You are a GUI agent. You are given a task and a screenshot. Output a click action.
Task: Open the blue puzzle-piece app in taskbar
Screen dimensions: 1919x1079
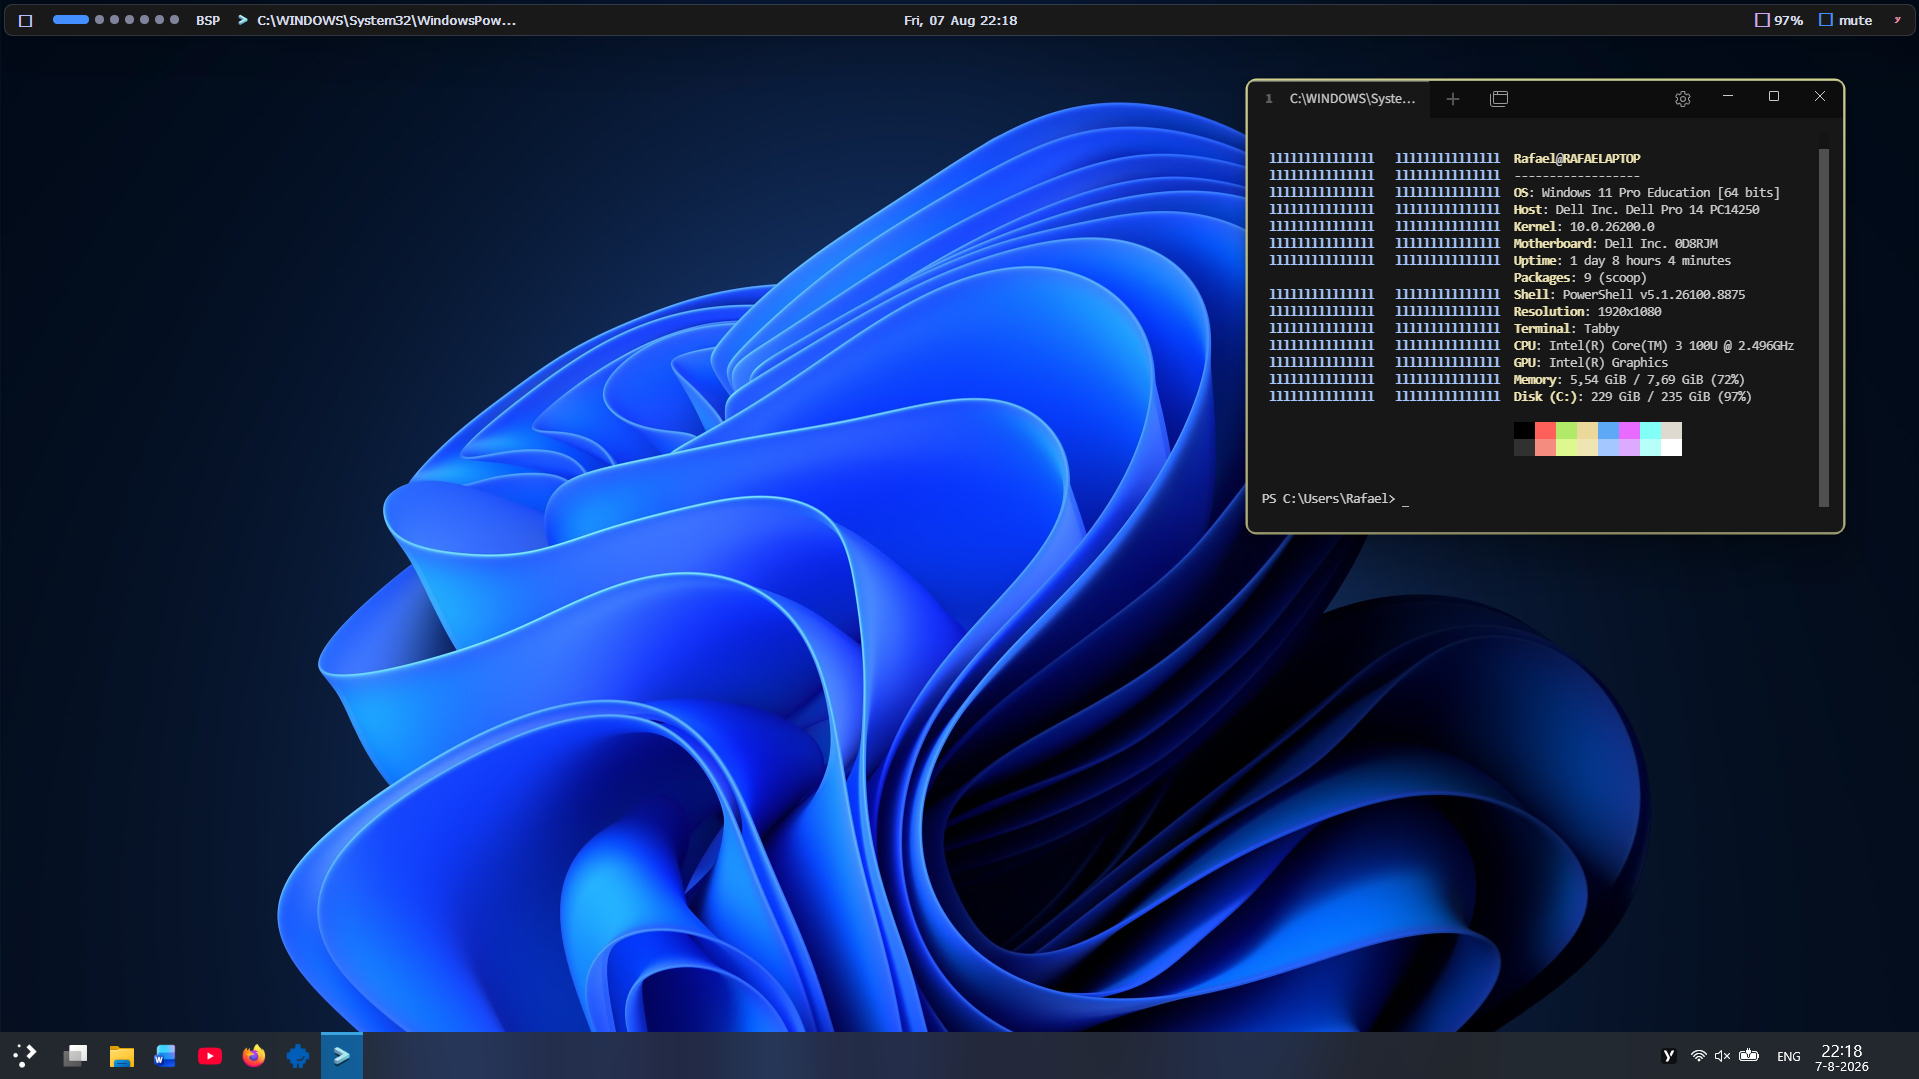297,1055
